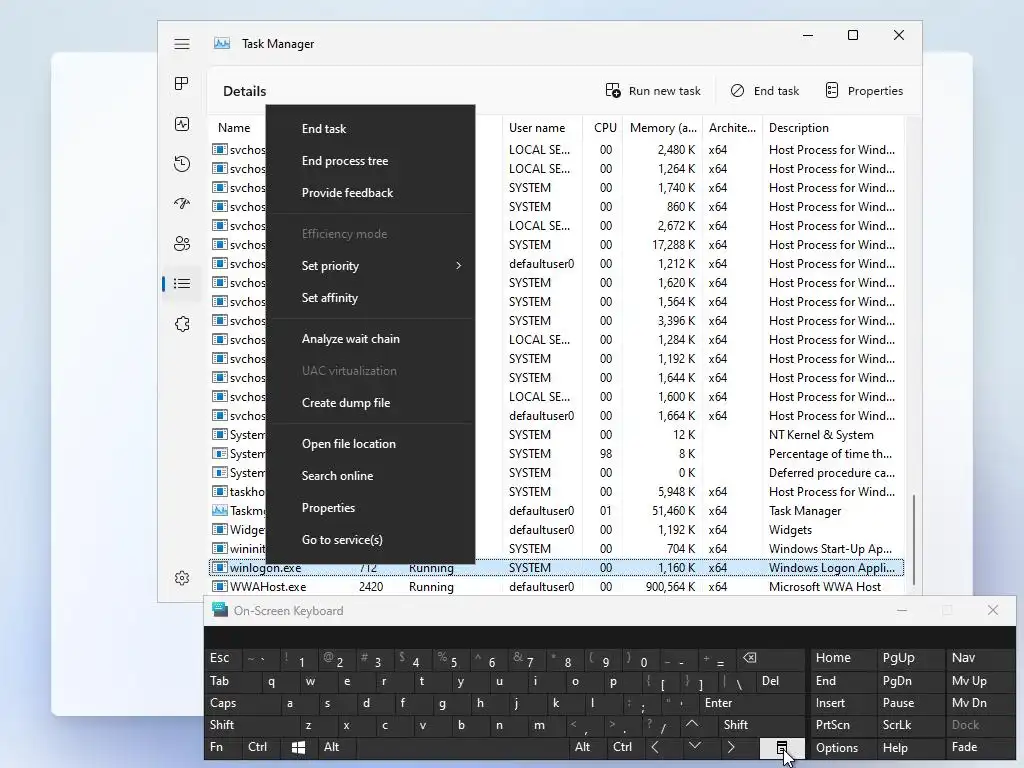The image size is (1024, 768).
Task: Sort by the Name column header
Action: coord(234,128)
